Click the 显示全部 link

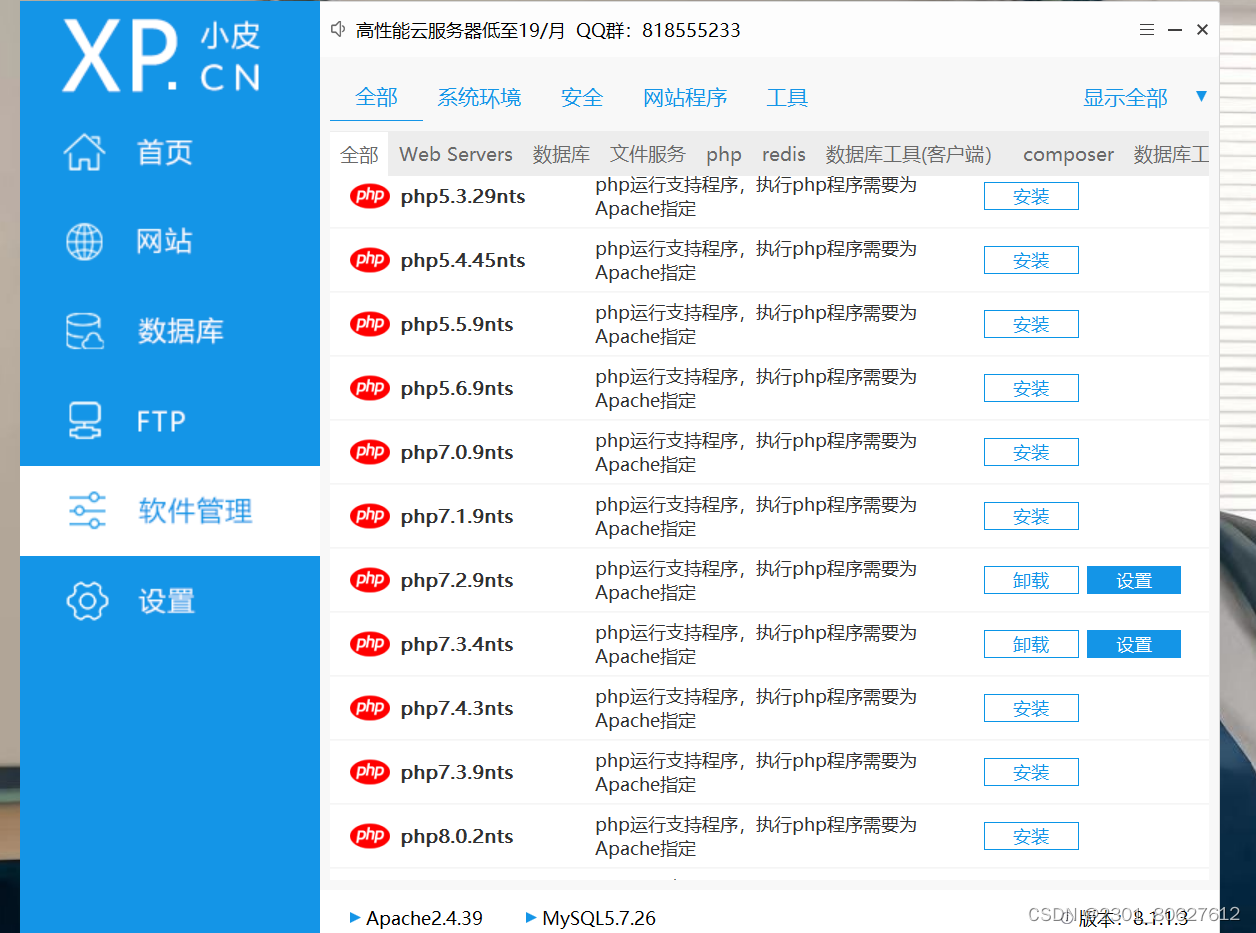pyautogui.click(x=1125, y=98)
